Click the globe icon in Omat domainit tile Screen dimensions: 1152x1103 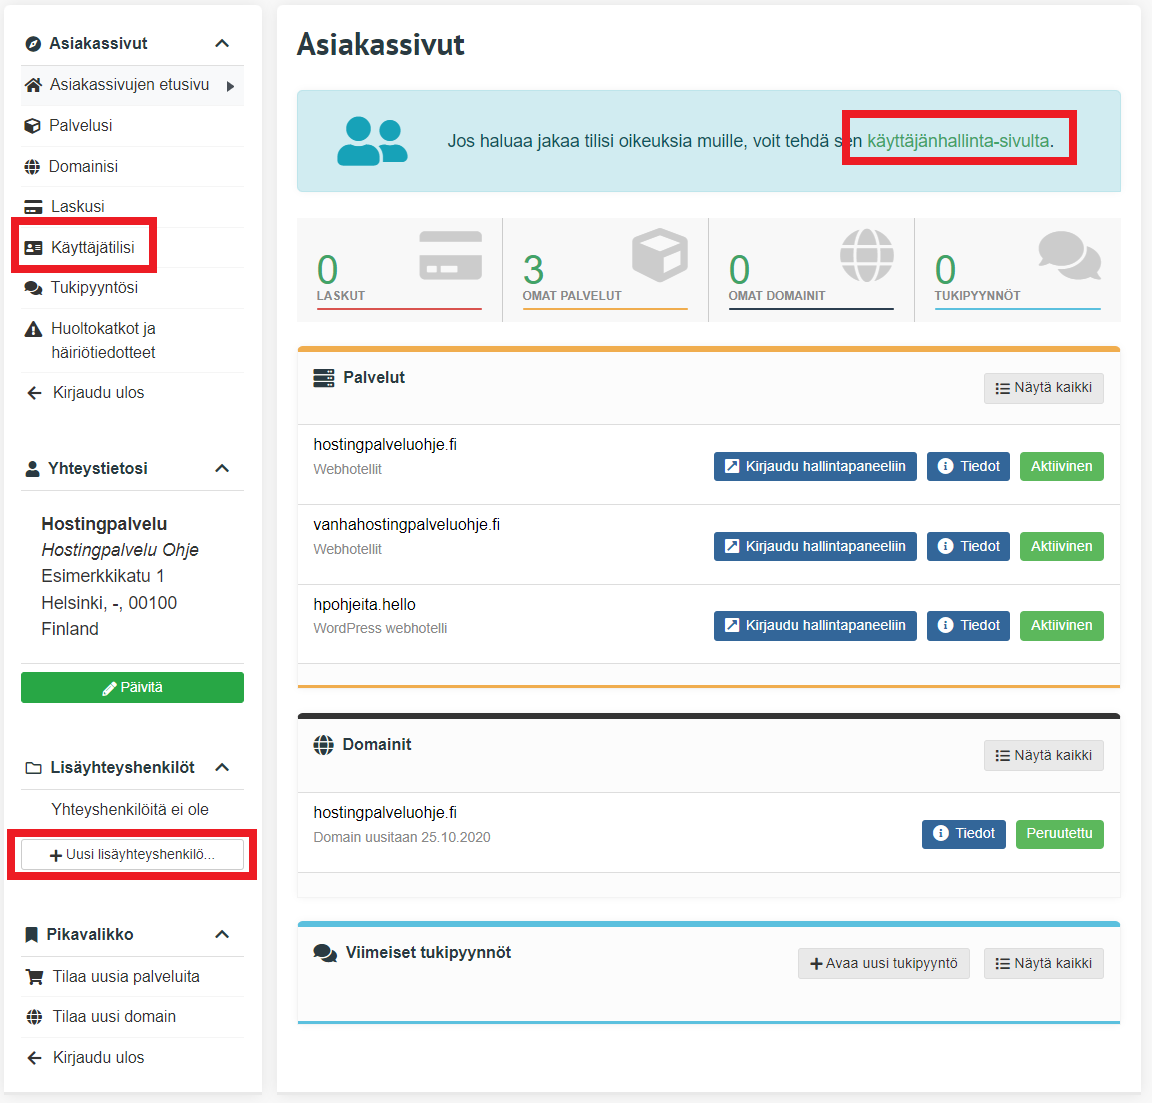tap(866, 255)
